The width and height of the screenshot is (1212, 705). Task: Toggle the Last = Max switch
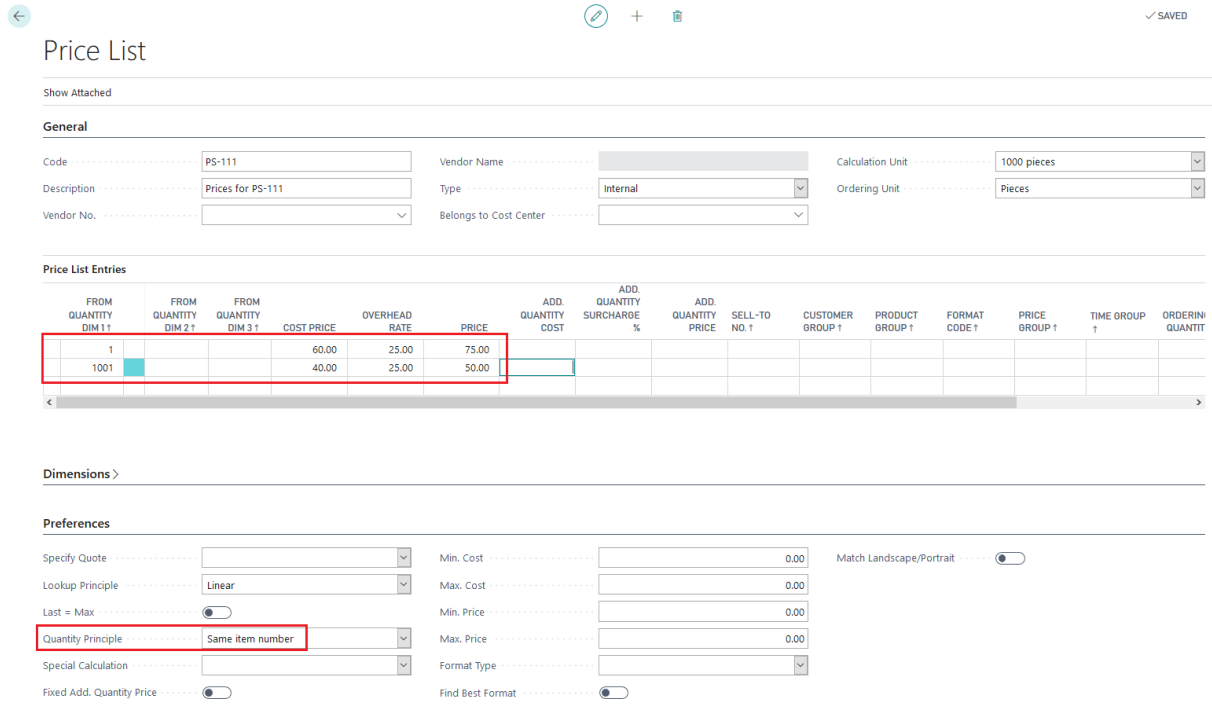pyautogui.click(x=216, y=611)
